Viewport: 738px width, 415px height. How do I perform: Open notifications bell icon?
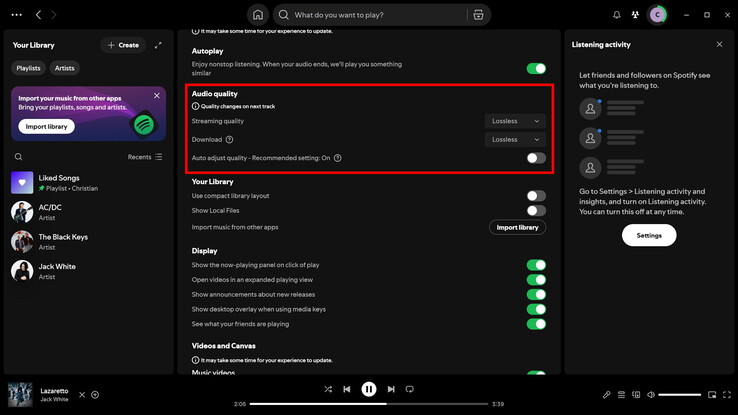(617, 15)
